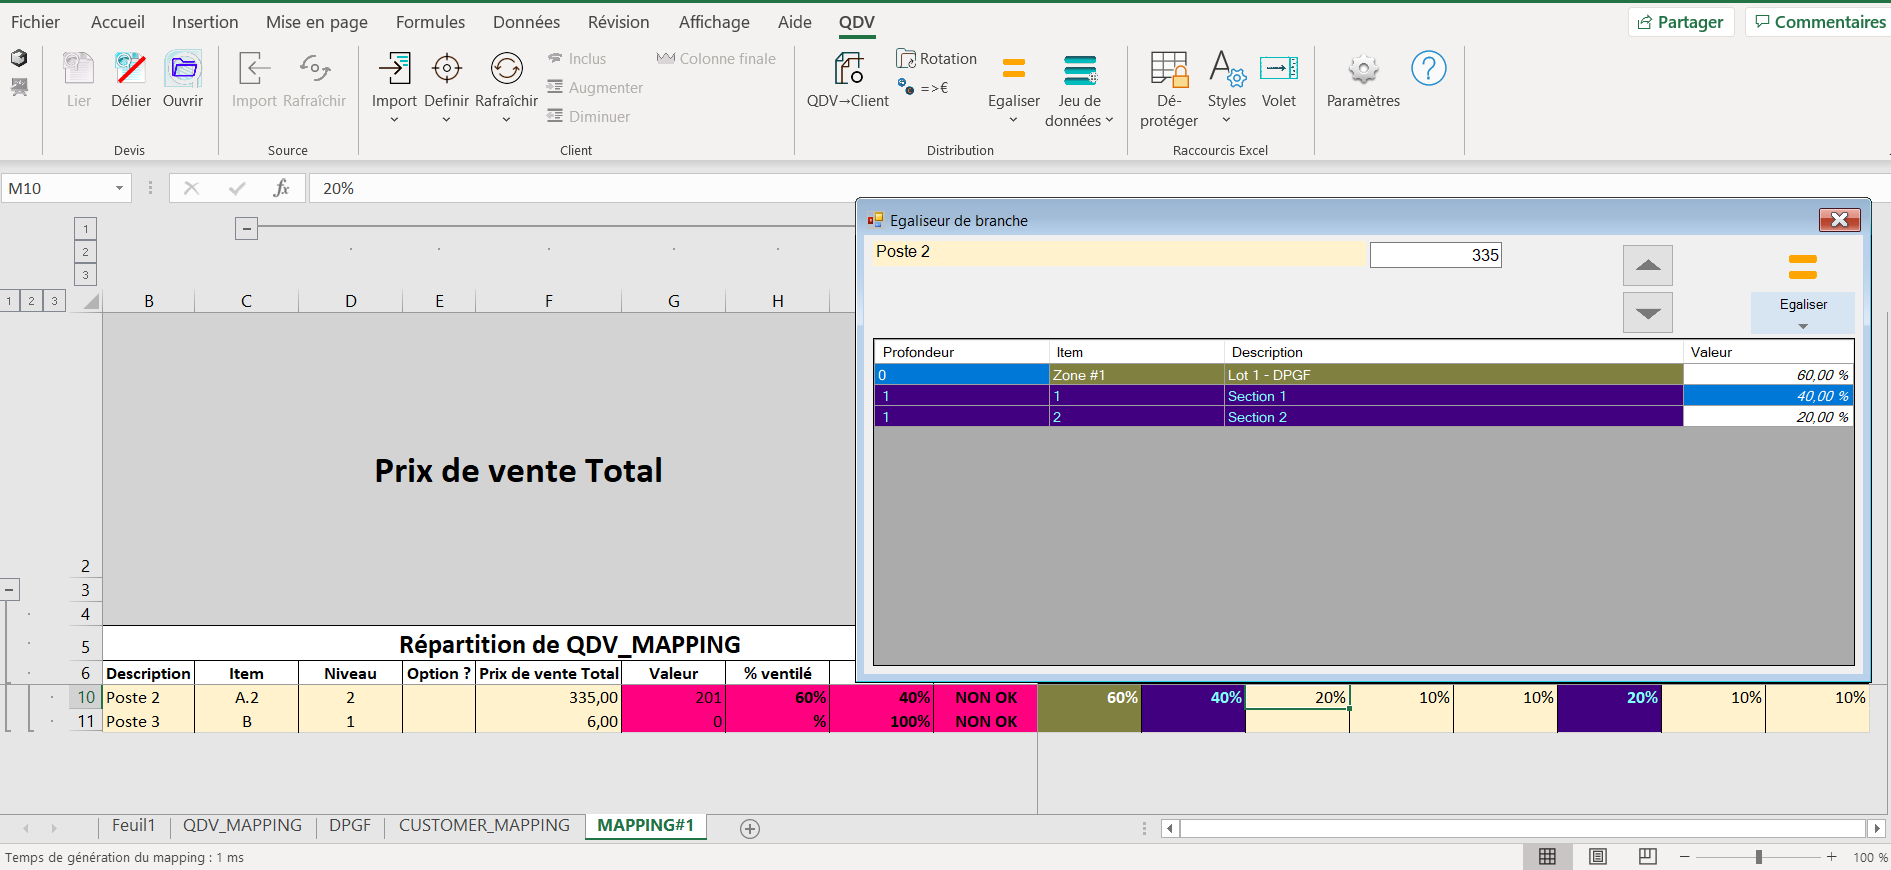Viewport: 1891px width, 870px height.
Task: Click the Definir target icon
Action: (x=446, y=69)
